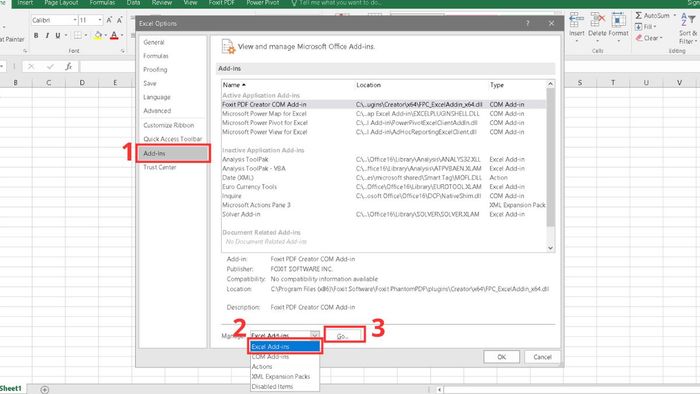Click the Borders icon in Font group

78,35
